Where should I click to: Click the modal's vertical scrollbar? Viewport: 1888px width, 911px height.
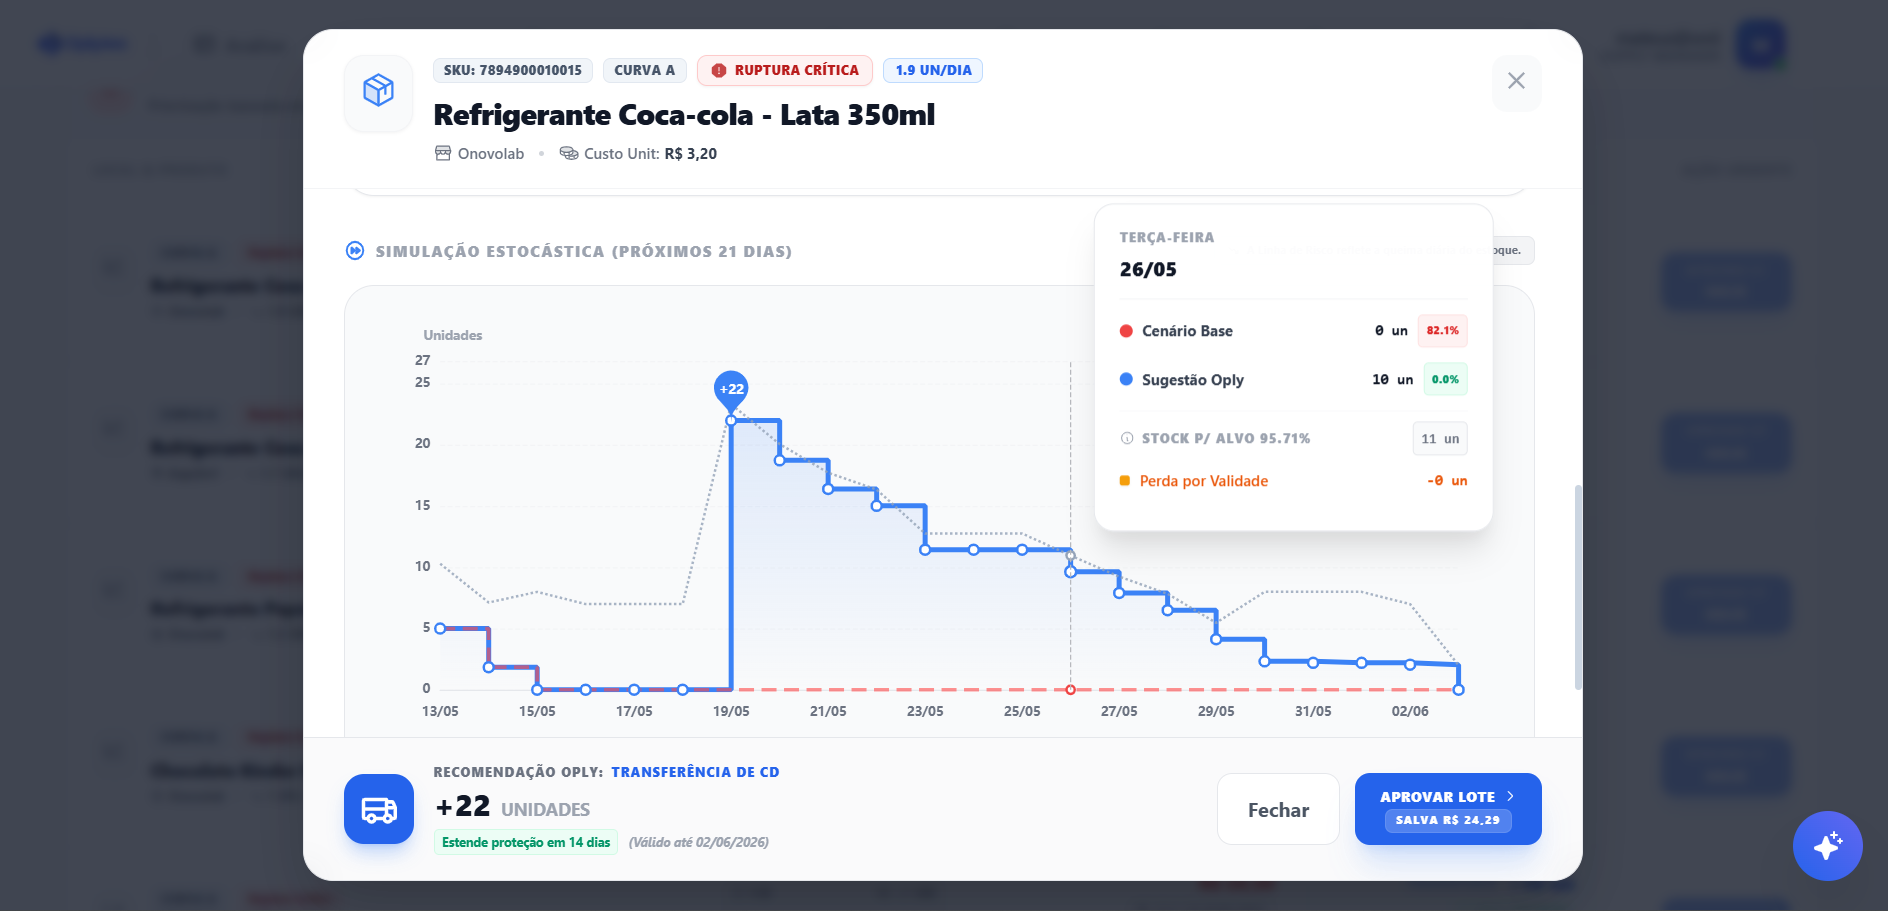[x=1578, y=588]
